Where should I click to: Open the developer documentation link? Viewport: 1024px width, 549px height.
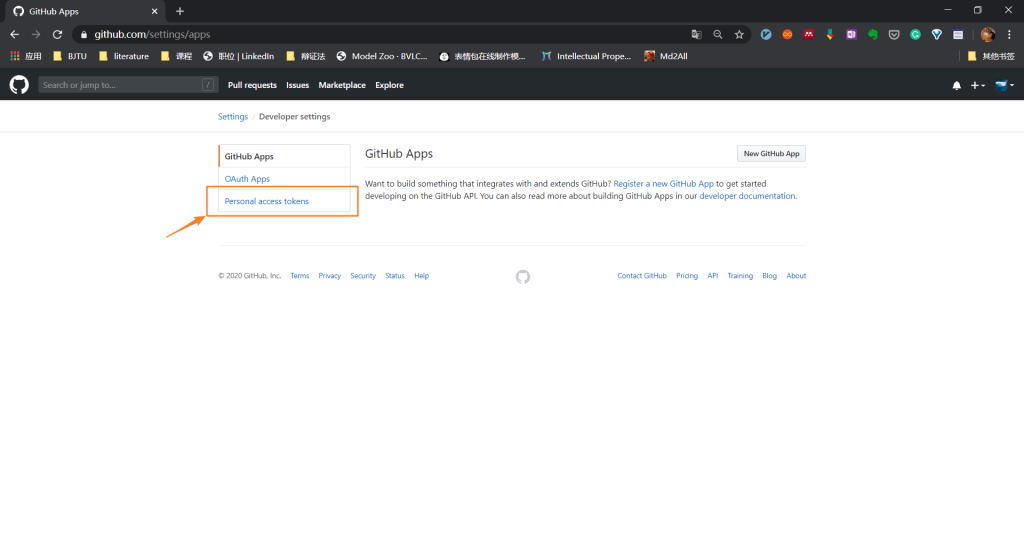(747, 196)
